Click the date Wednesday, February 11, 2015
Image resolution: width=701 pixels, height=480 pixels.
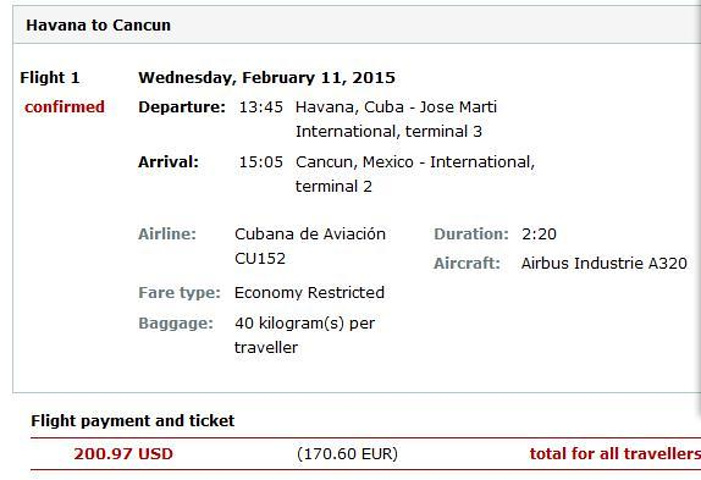coord(266,77)
